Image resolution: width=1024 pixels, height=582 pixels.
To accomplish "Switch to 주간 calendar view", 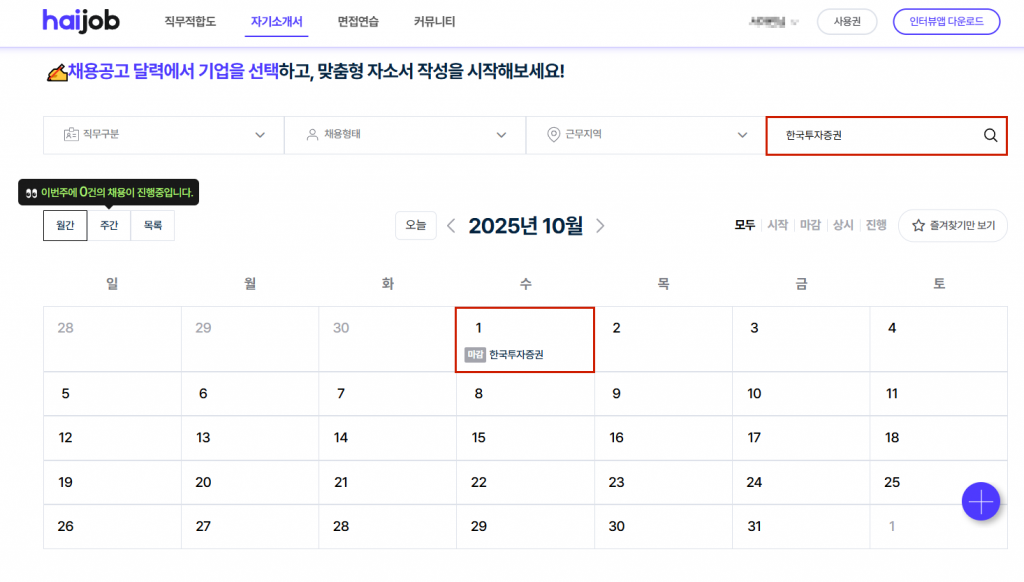I will [x=109, y=226].
